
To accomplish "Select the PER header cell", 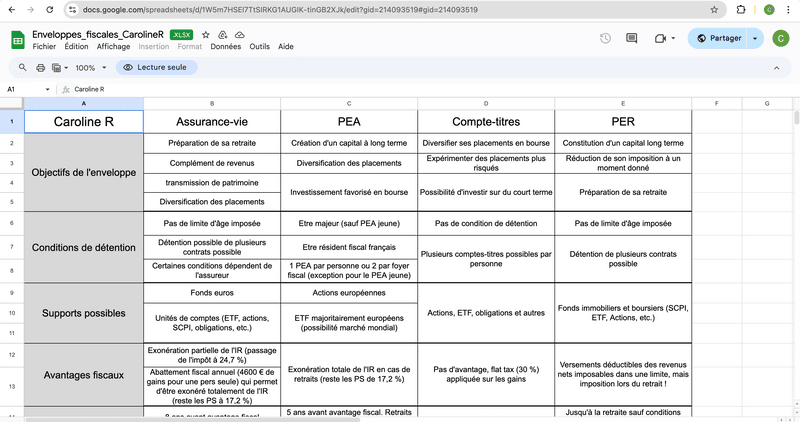I will (623, 122).
